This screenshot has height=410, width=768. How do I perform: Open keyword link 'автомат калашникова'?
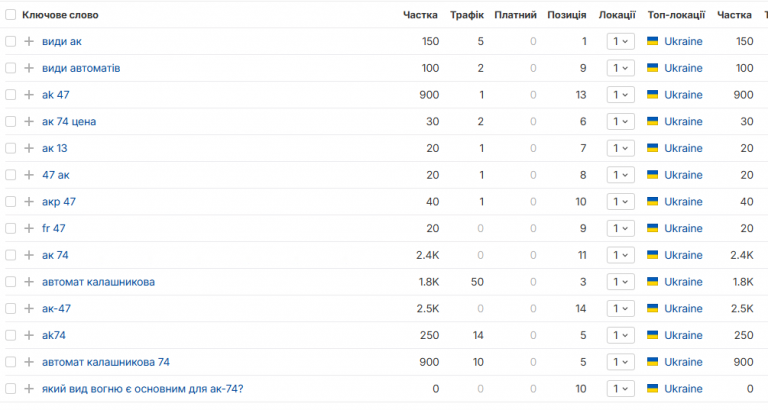pyautogui.click(x=98, y=282)
